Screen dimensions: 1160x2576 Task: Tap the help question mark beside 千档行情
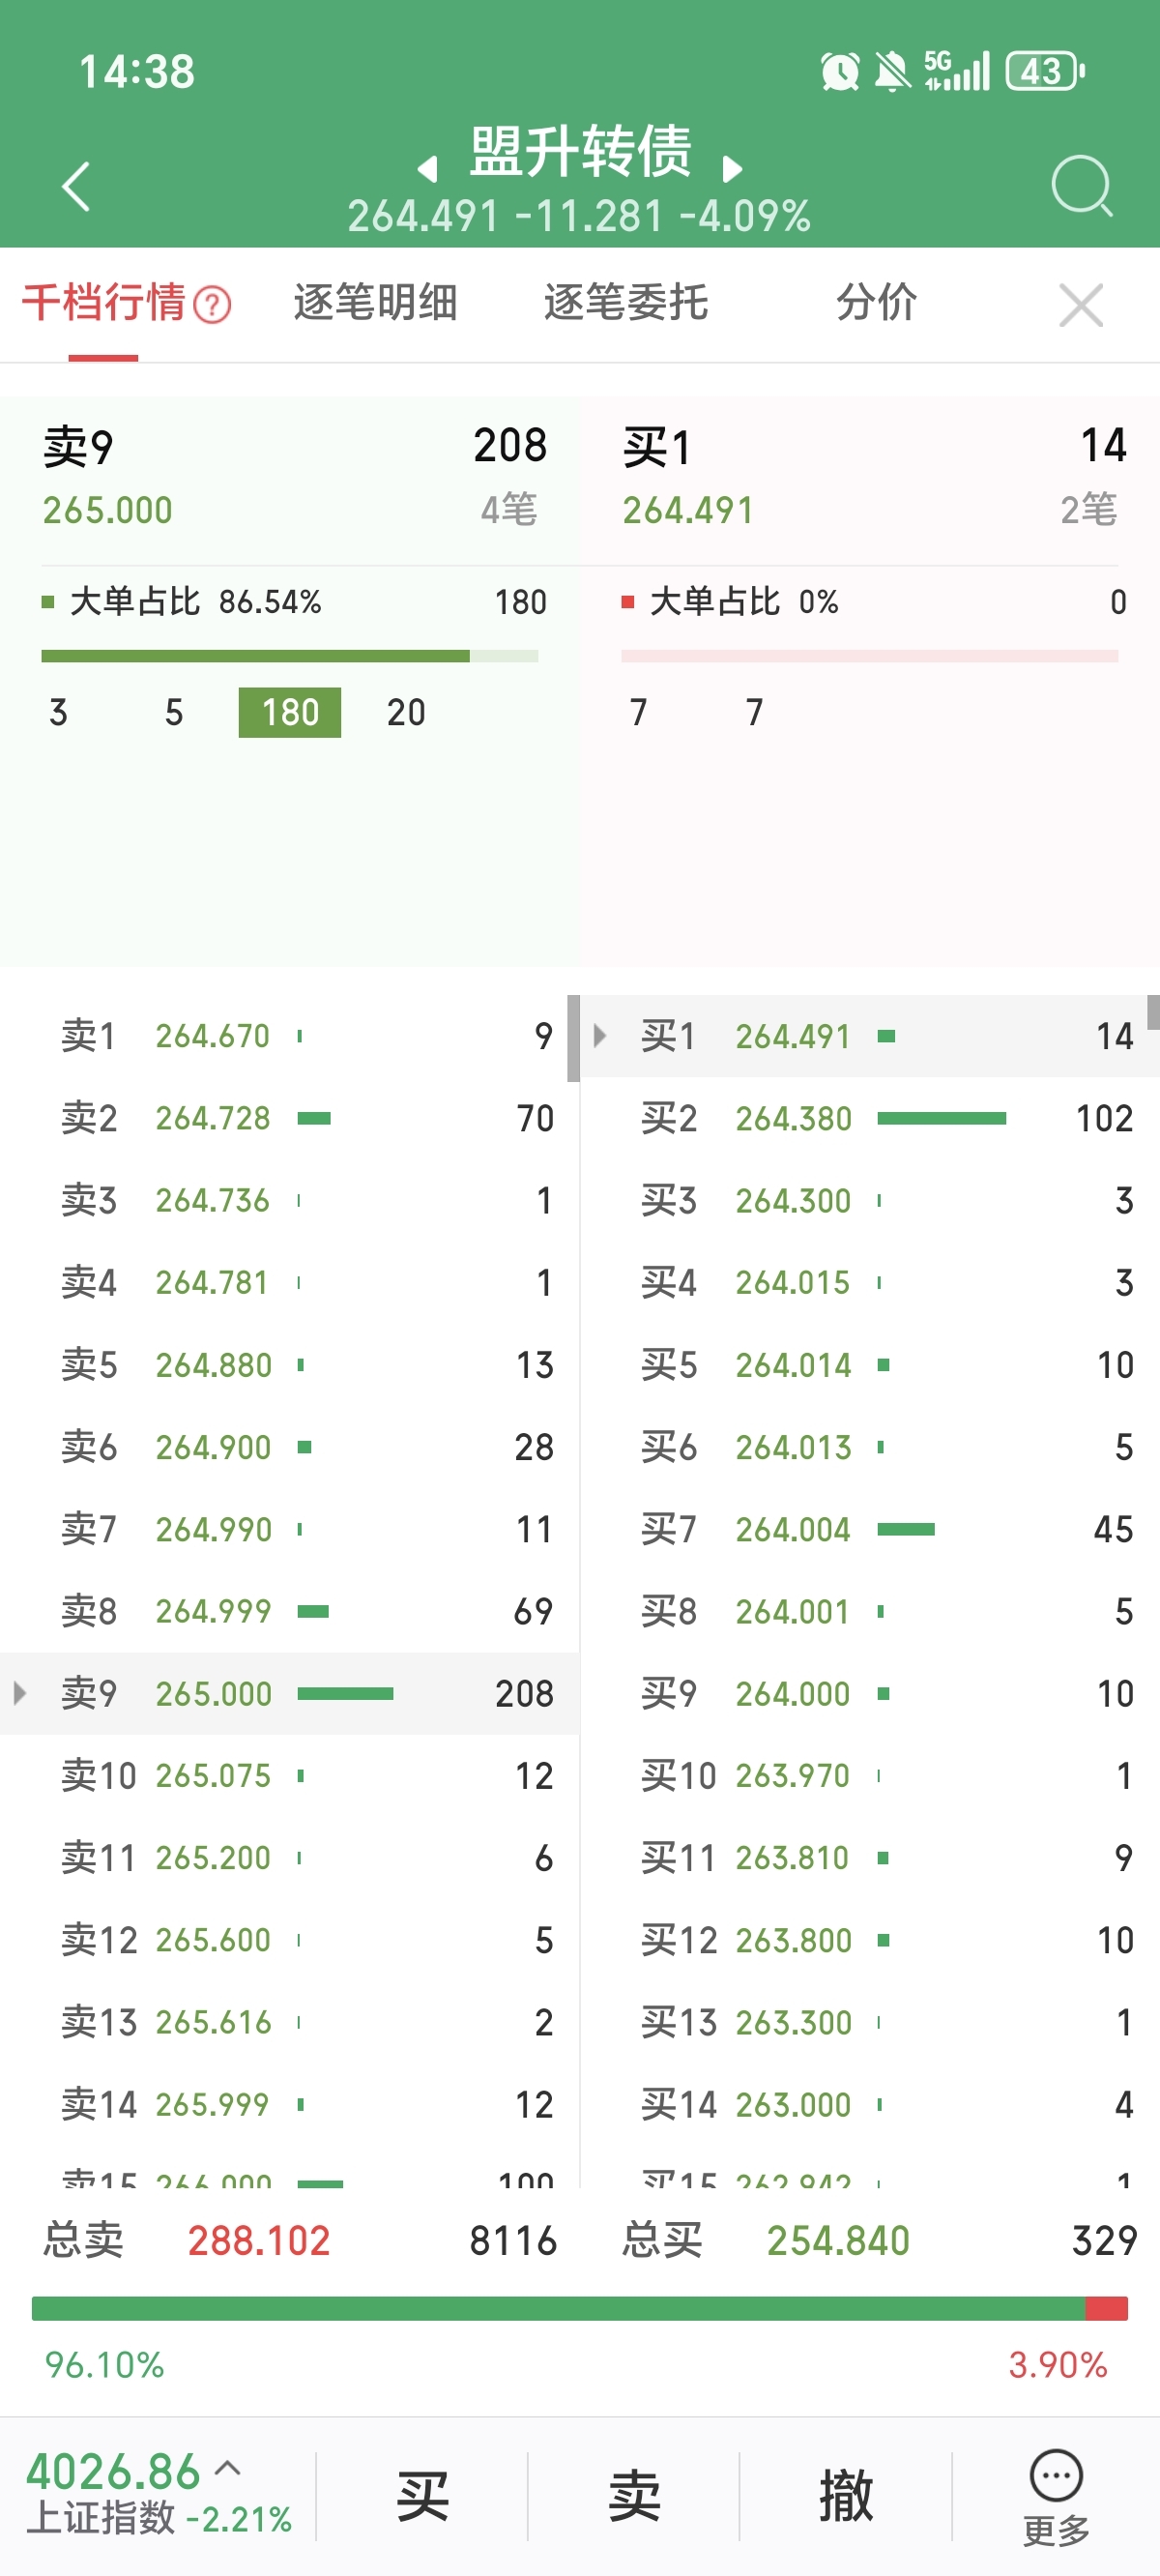pos(212,305)
